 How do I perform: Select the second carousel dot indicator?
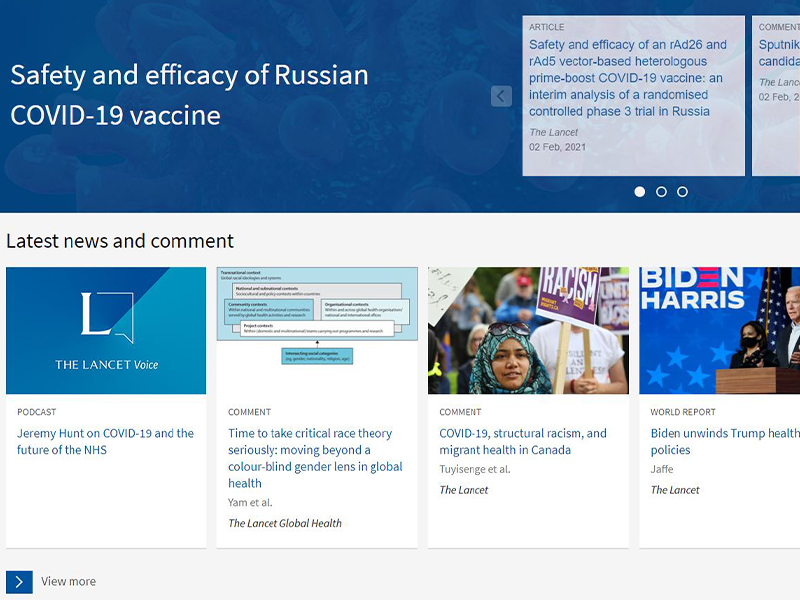click(661, 191)
